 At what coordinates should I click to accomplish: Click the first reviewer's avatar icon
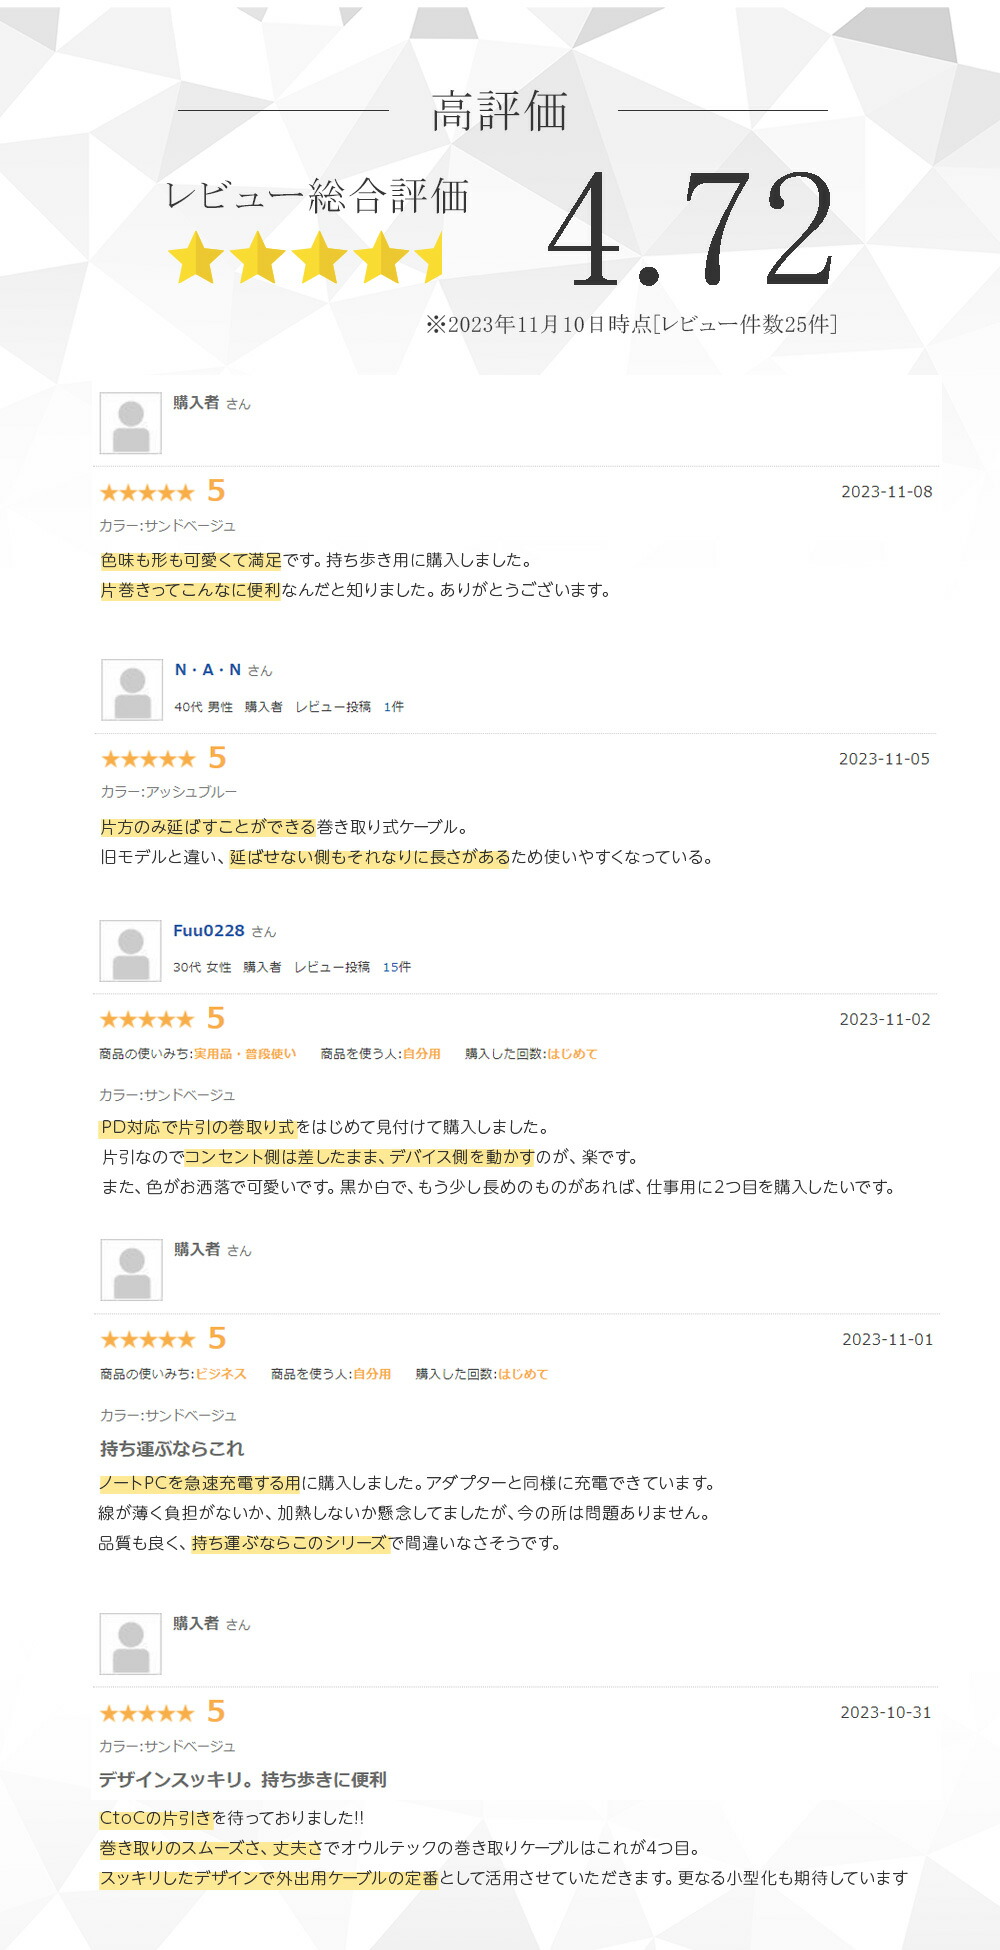coord(131,423)
